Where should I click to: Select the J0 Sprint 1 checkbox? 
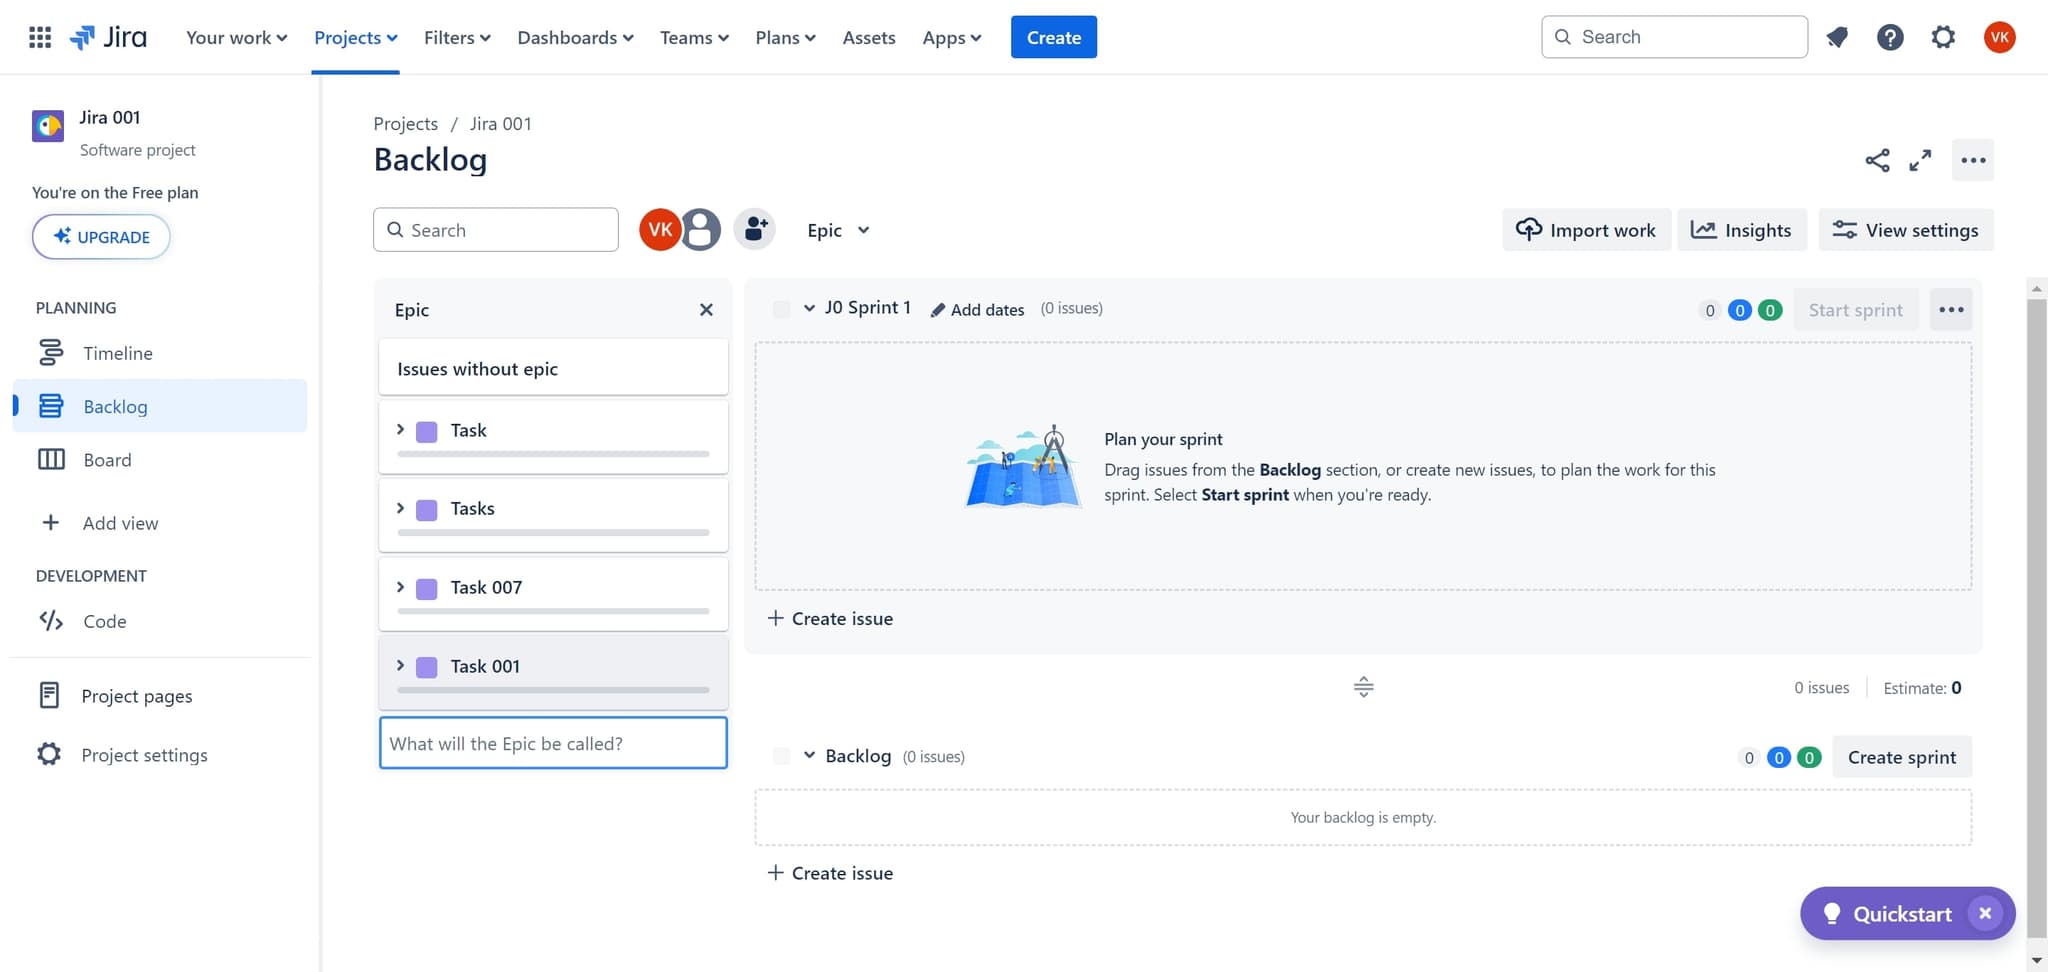click(782, 309)
